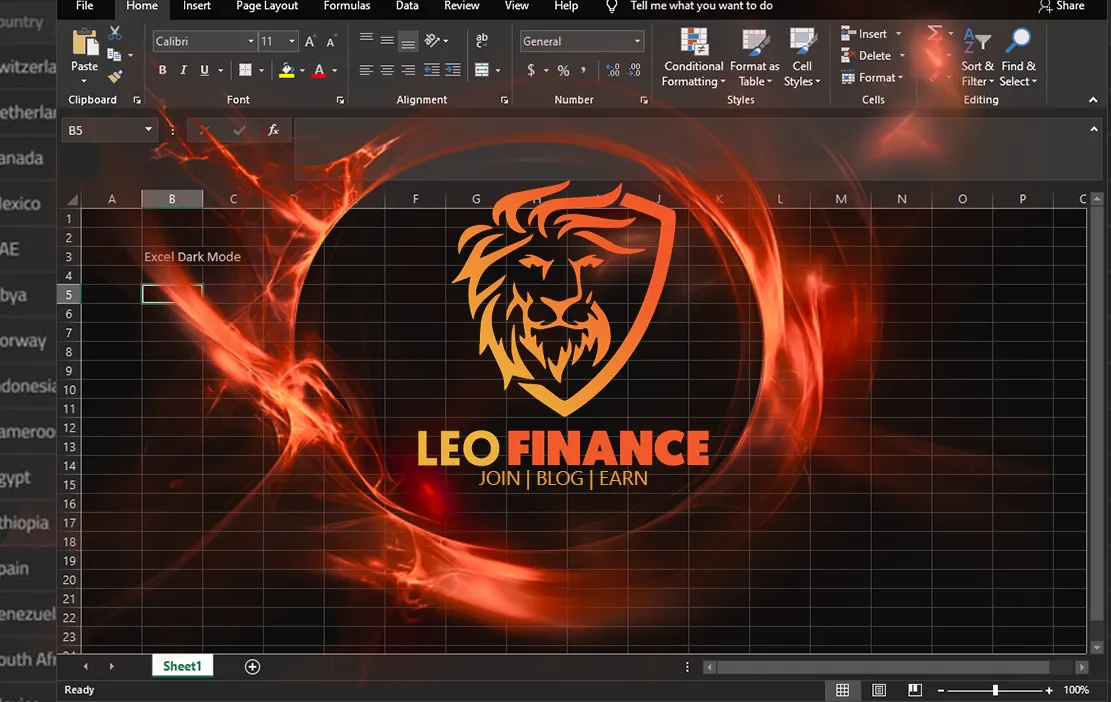The height and width of the screenshot is (702, 1111).
Task: Open Find & Select menu
Action: pyautogui.click(x=1018, y=57)
